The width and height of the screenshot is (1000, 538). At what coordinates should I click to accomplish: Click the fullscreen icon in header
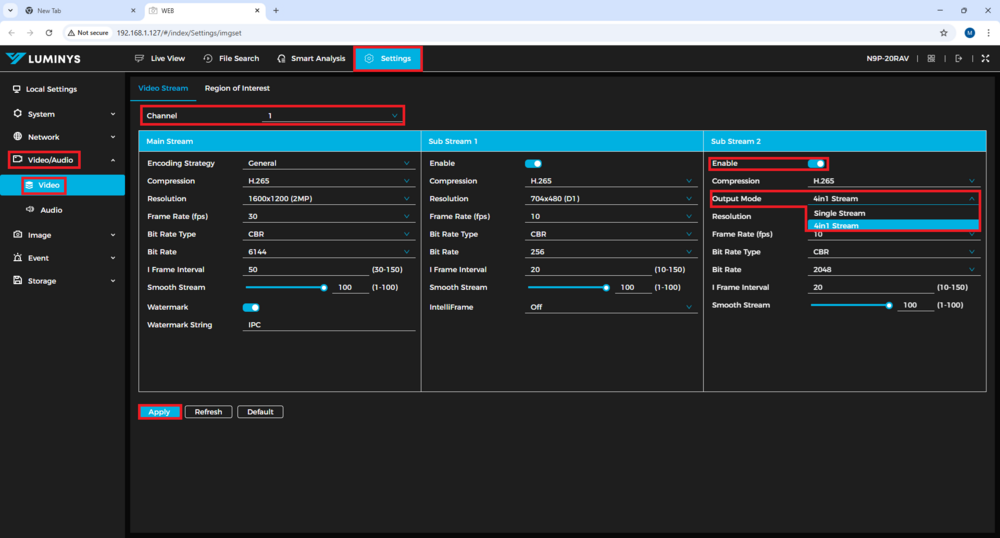[984, 59]
